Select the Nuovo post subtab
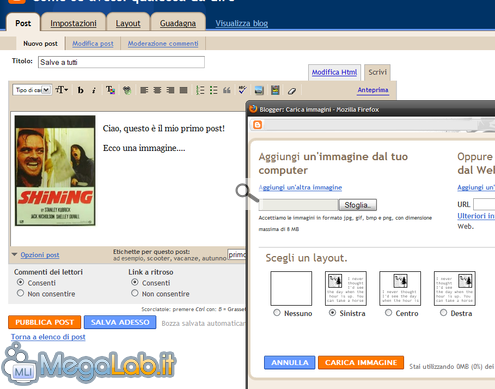 coord(40,44)
